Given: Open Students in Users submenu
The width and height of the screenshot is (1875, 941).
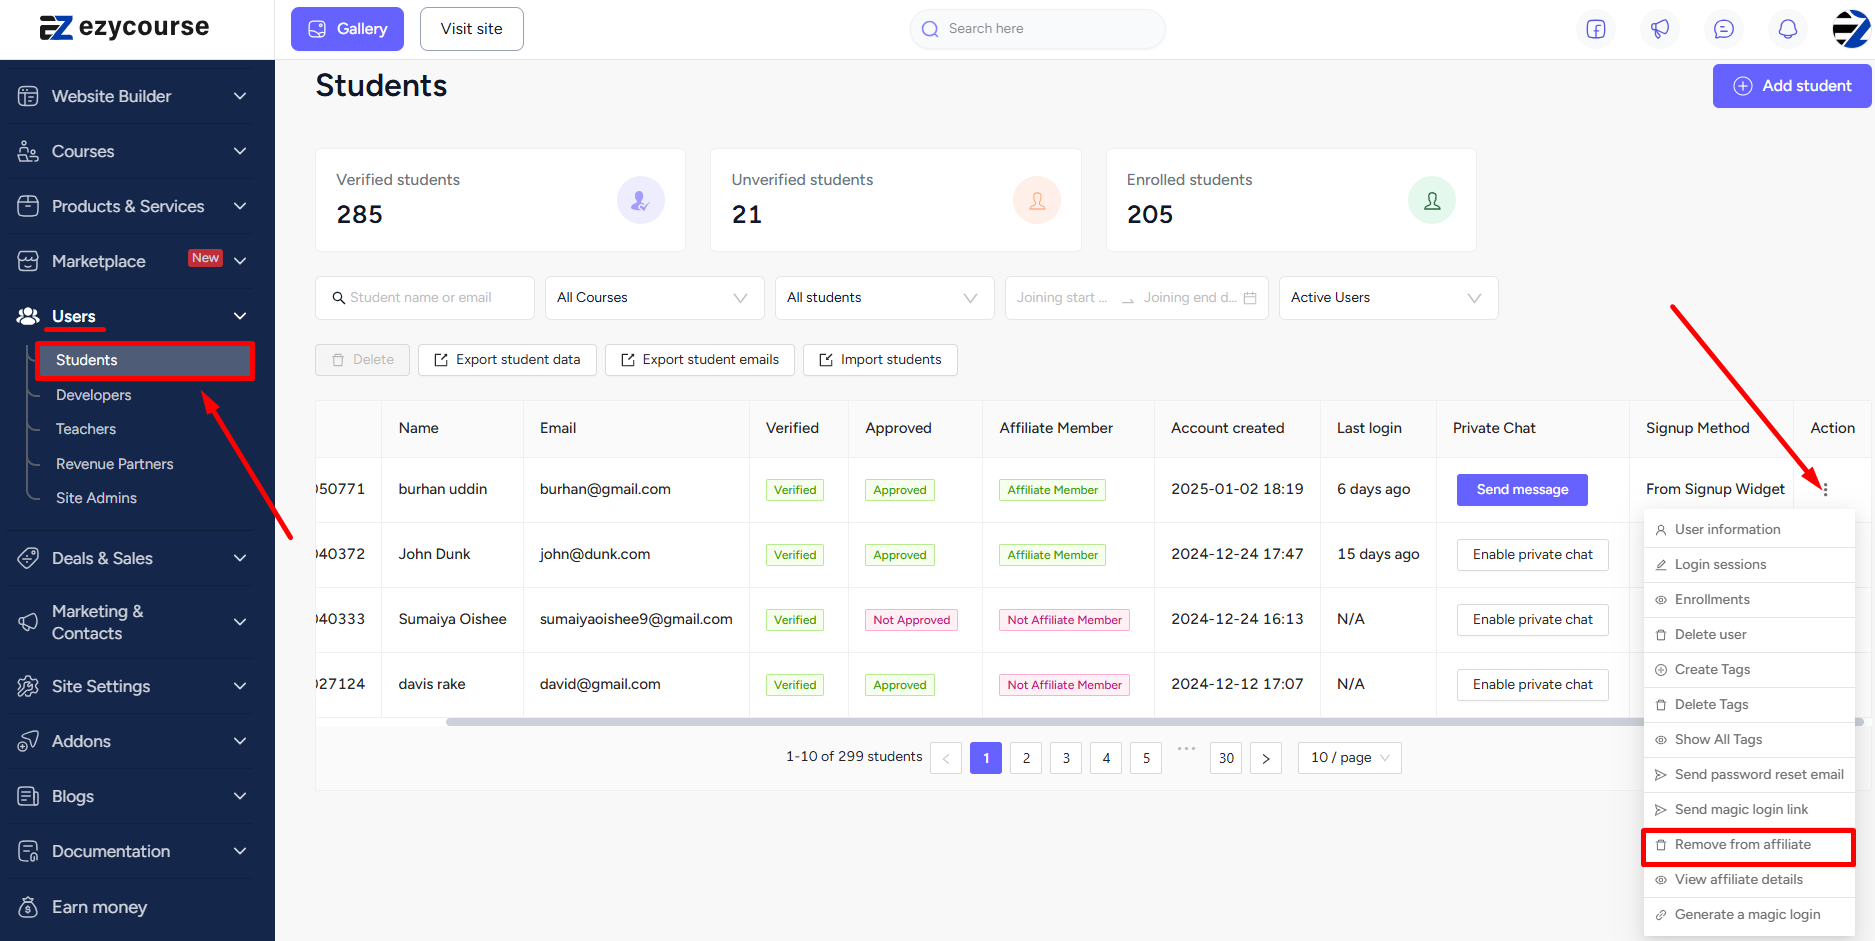Looking at the screenshot, I should (x=145, y=360).
